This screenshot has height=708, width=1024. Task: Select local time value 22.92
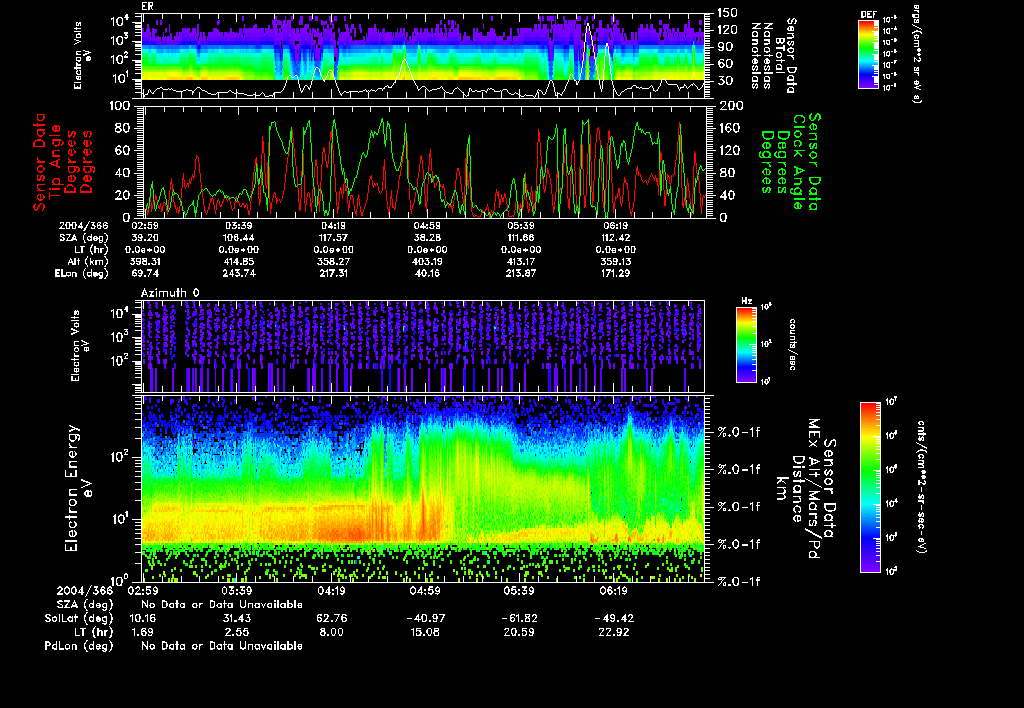(x=614, y=632)
